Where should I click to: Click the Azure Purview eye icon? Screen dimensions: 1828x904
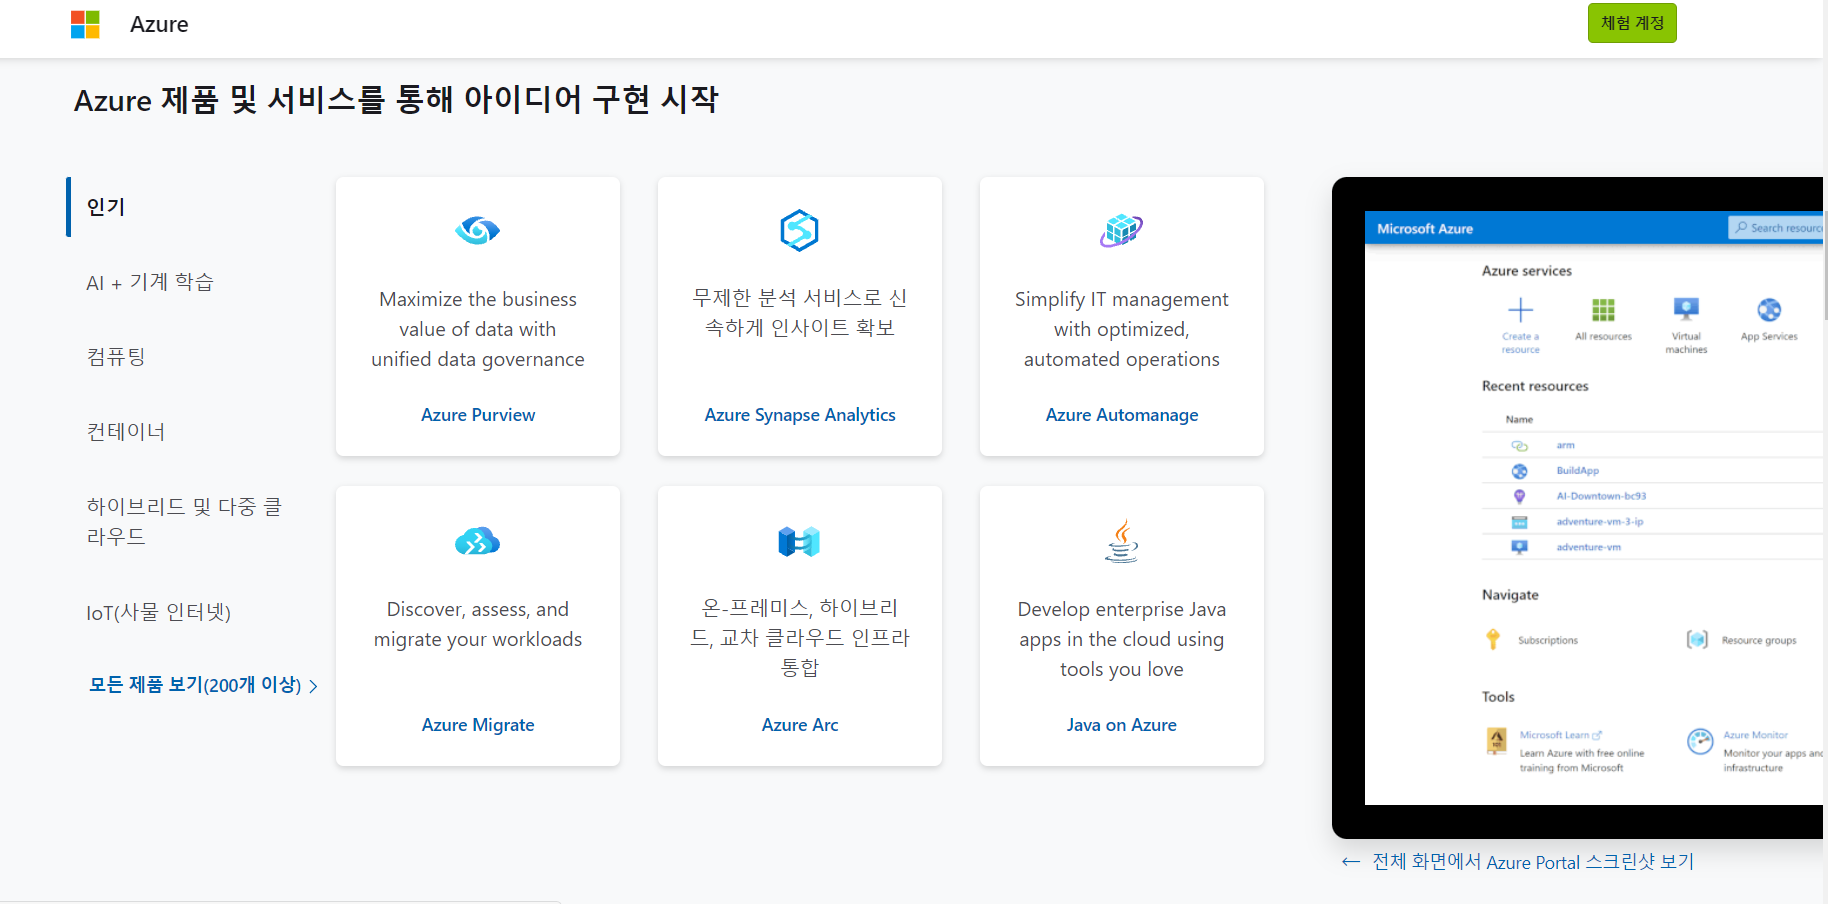pyautogui.click(x=478, y=231)
